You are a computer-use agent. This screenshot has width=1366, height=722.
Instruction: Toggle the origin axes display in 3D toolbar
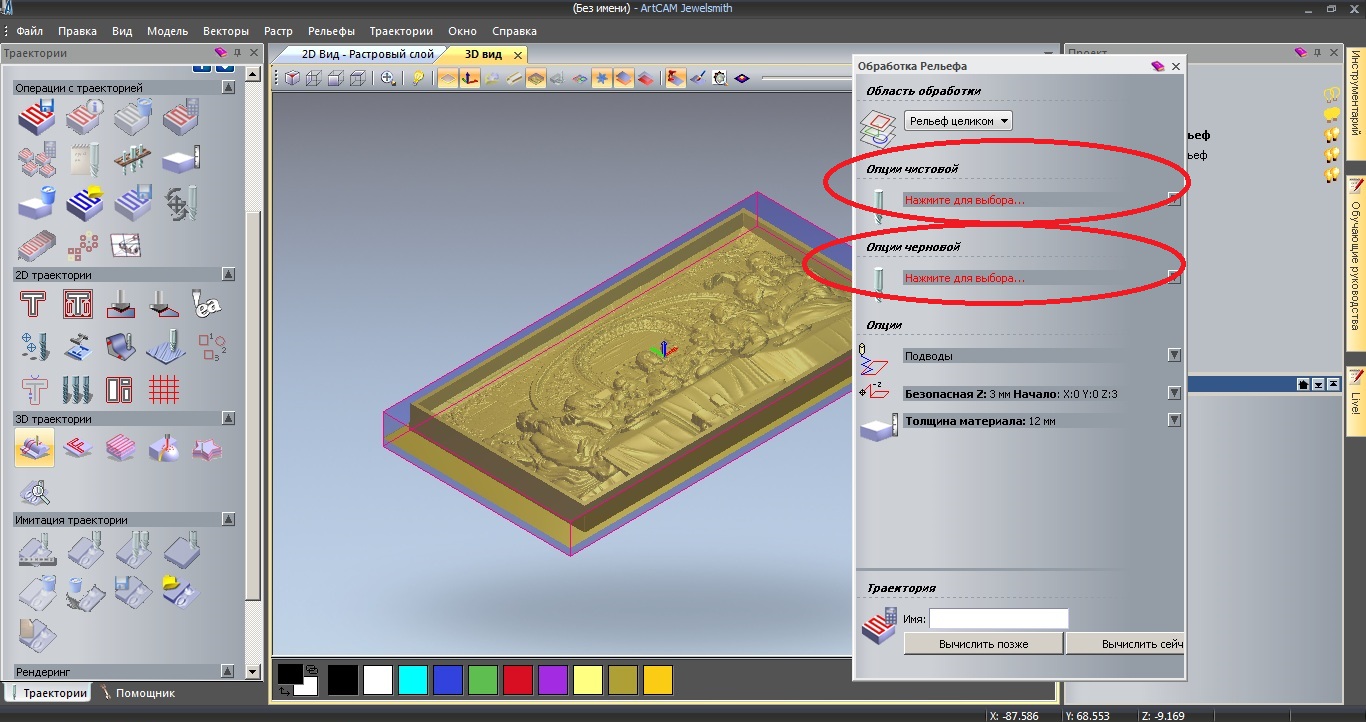469,78
